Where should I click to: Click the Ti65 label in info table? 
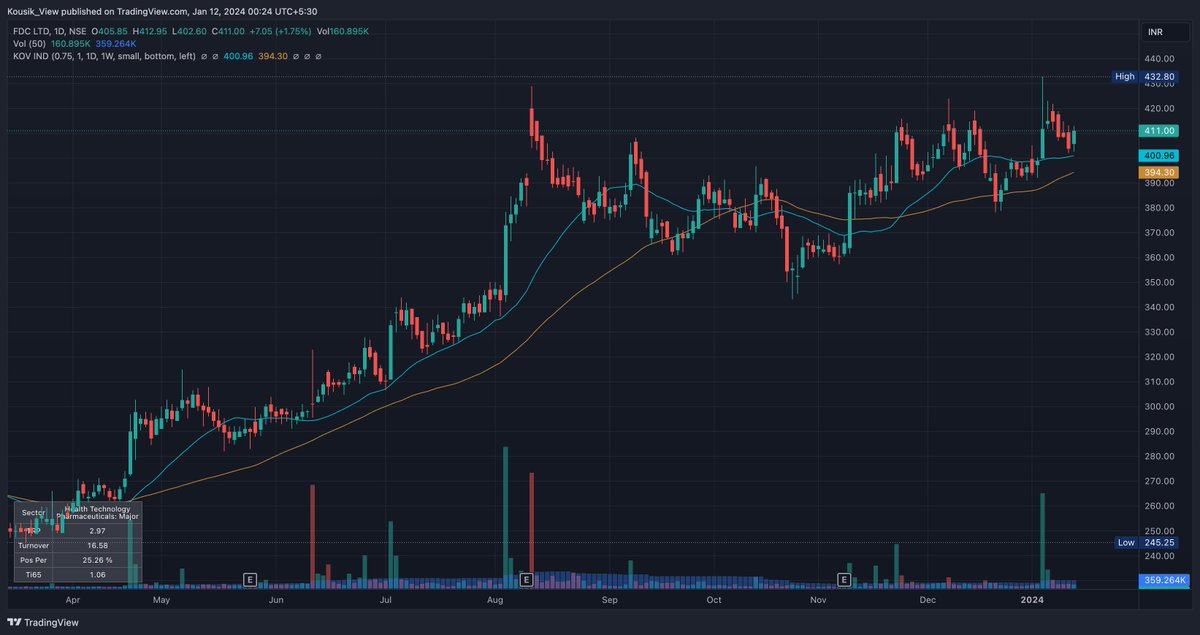pyautogui.click(x=33, y=575)
